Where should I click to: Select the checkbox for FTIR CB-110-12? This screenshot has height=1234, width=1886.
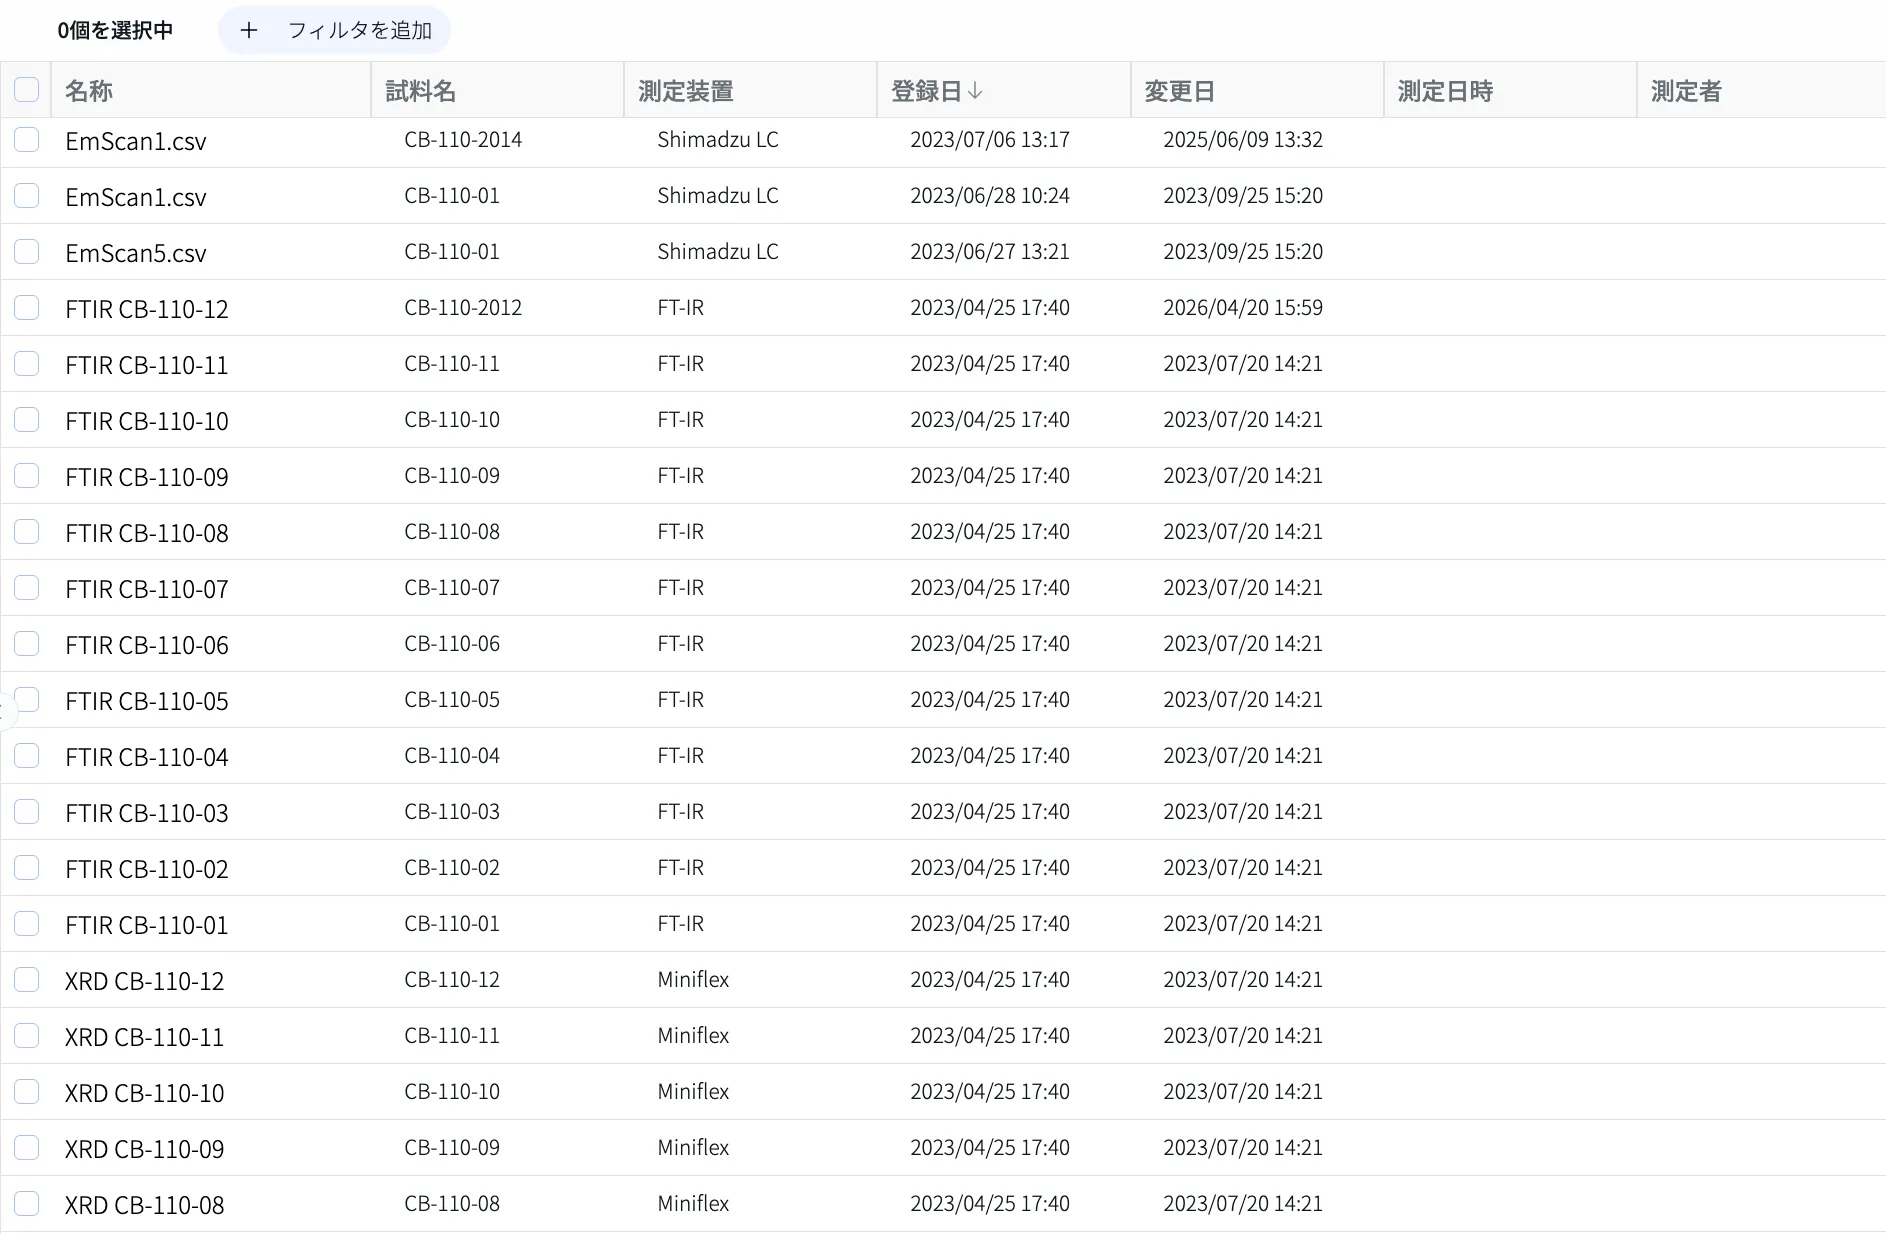click(27, 308)
